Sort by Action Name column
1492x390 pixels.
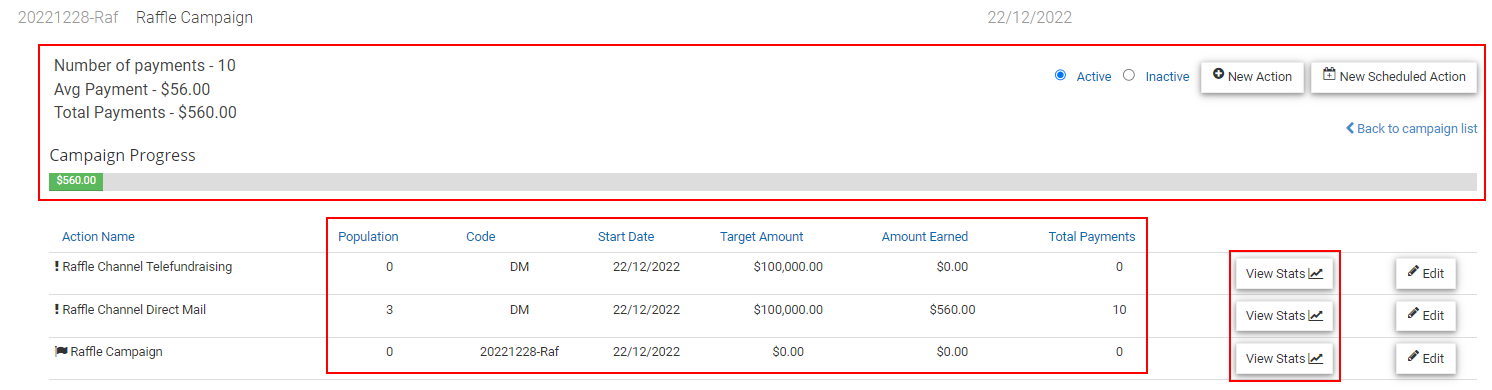[x=98, y=237]
